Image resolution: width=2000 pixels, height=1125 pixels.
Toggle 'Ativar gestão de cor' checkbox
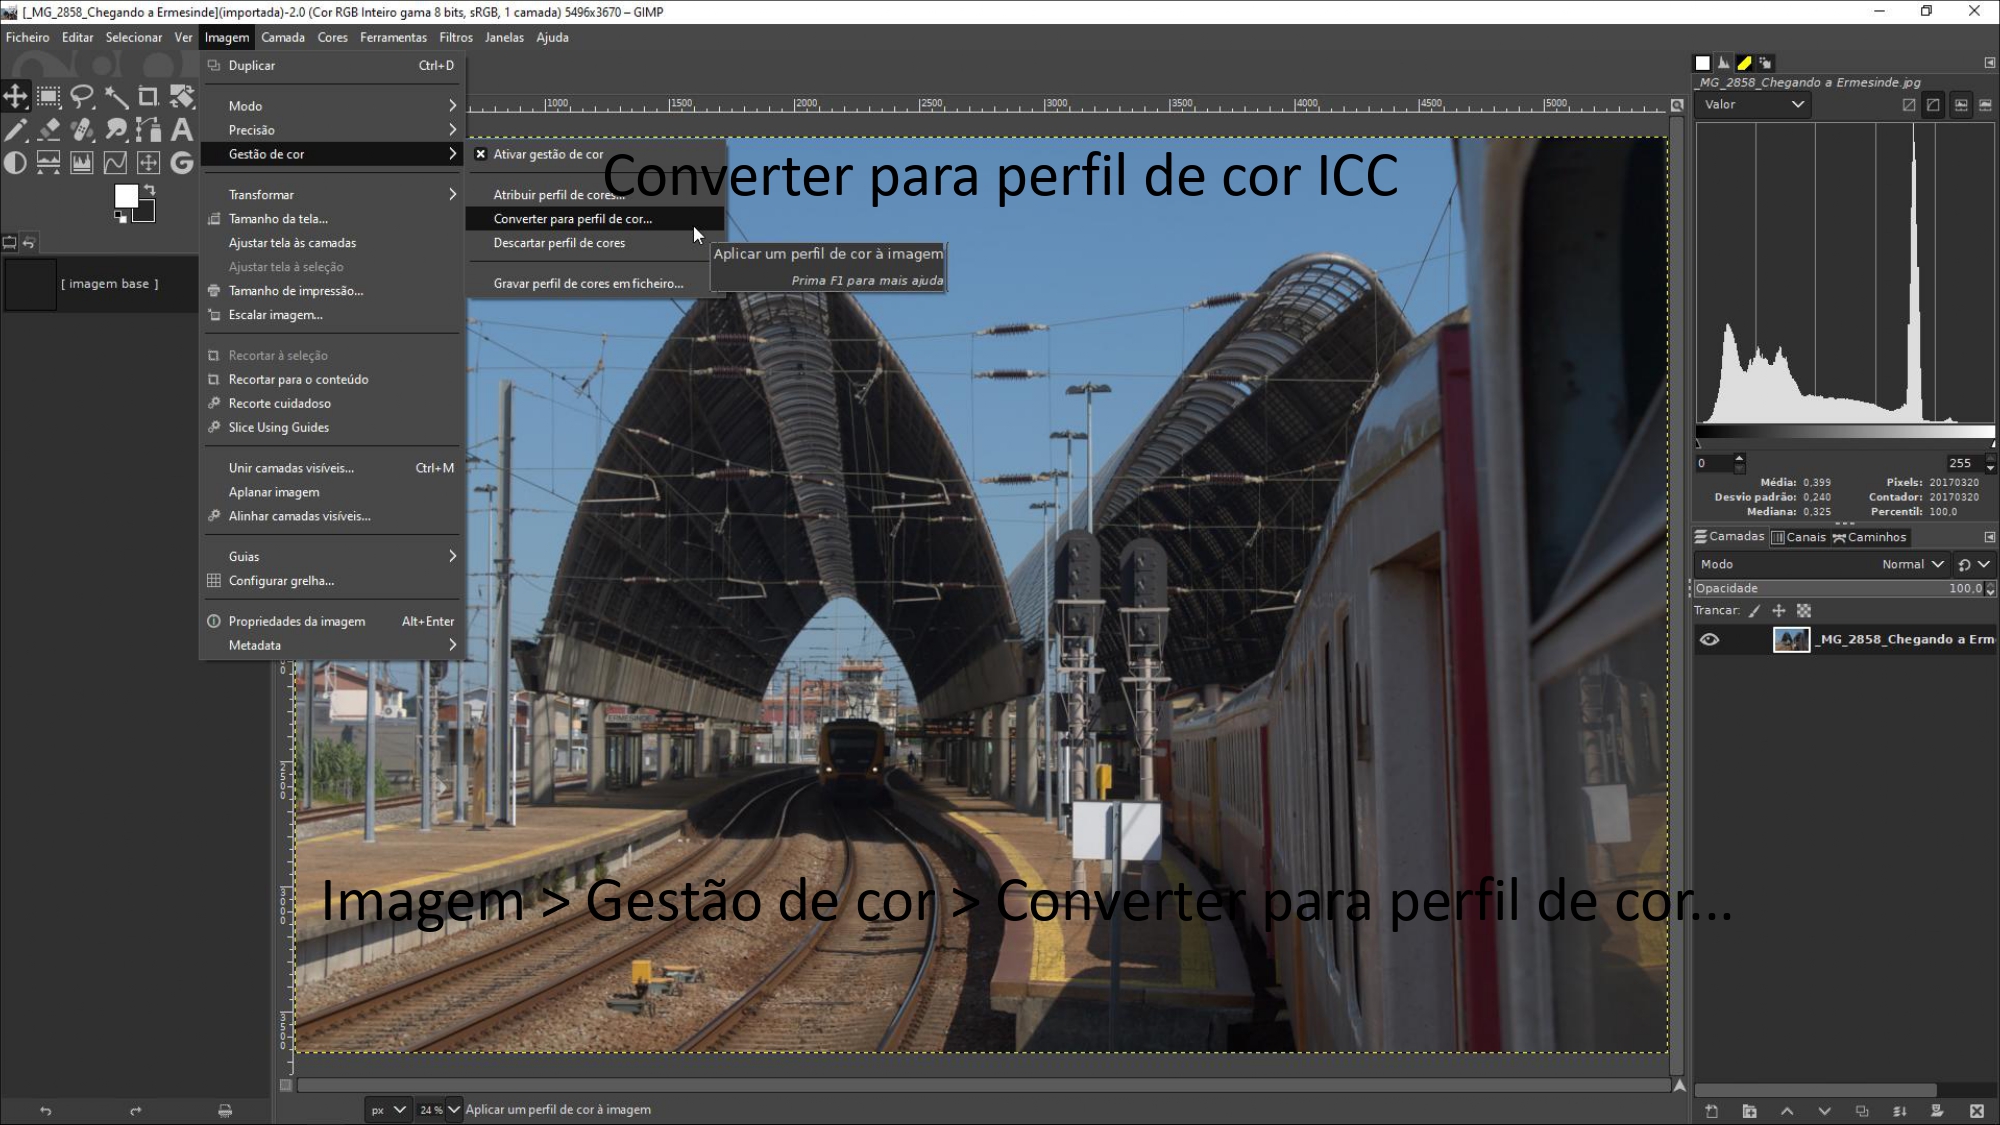coord(481,154)
